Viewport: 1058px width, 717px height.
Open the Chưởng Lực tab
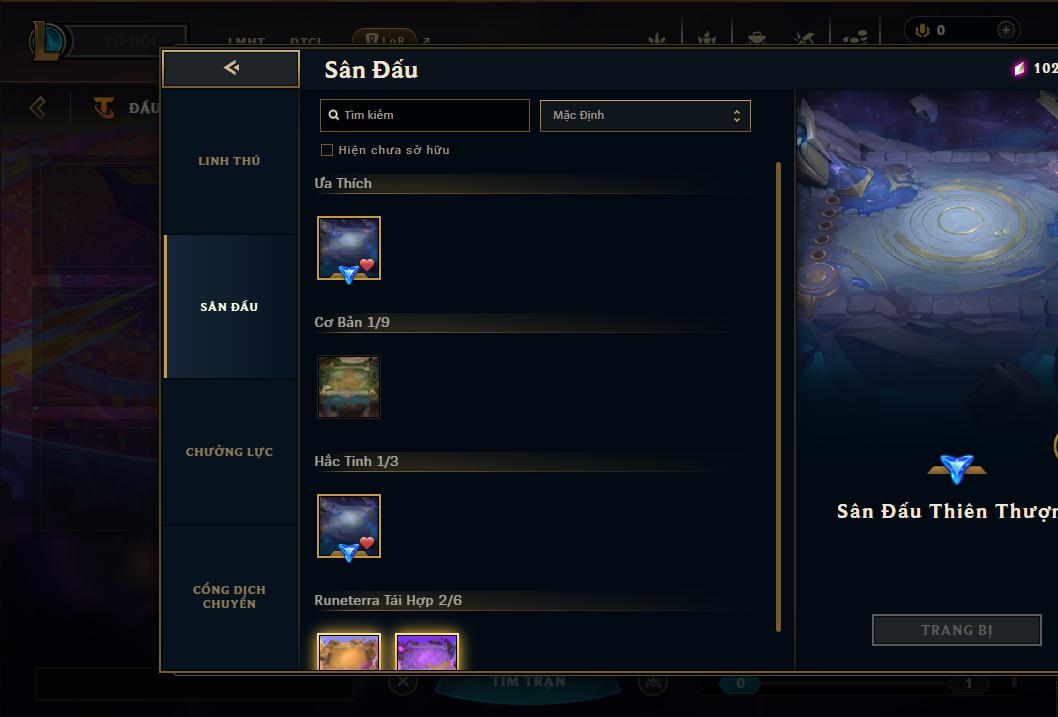pyautogui.click(x=229, y=452)
